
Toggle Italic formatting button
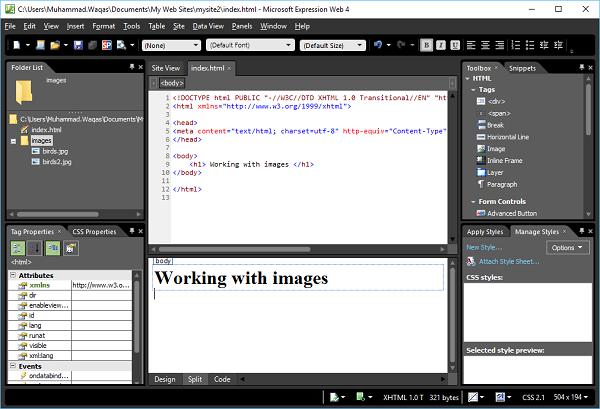coord(441,45)
